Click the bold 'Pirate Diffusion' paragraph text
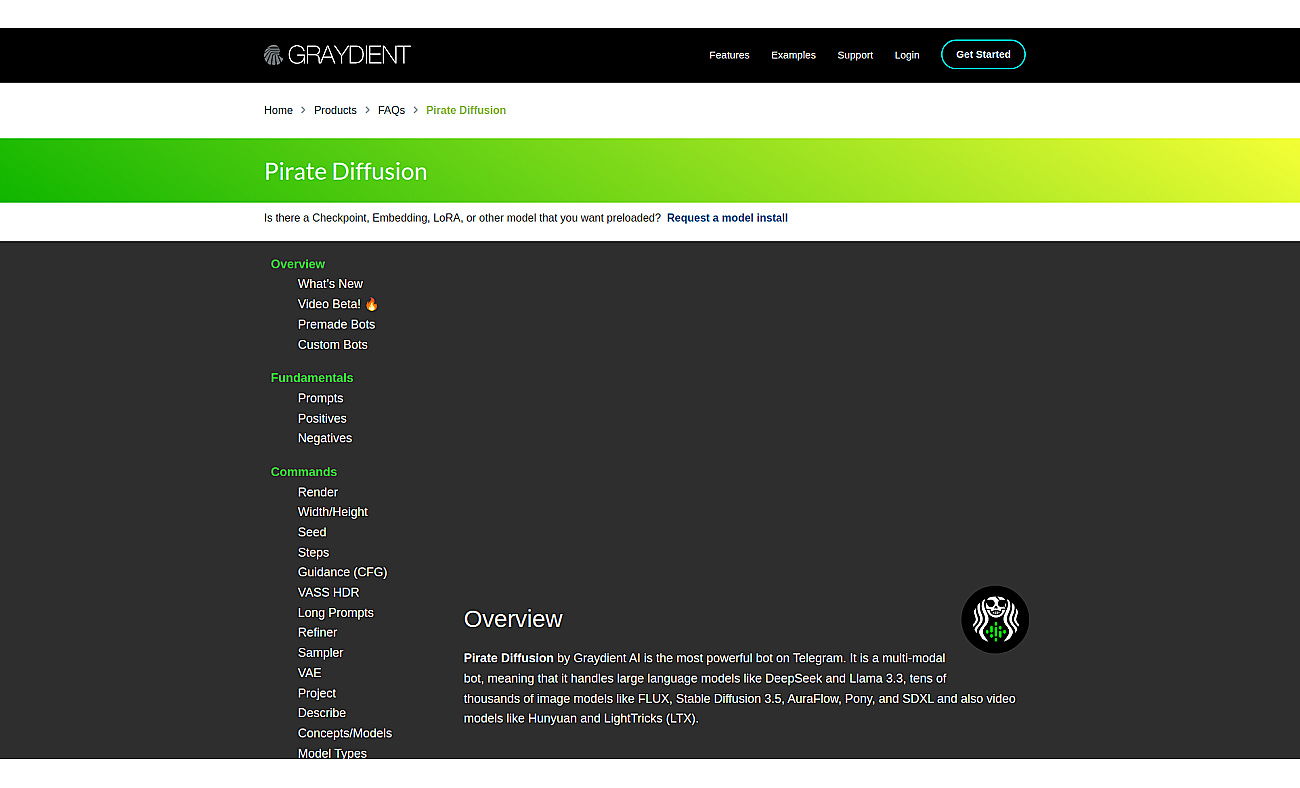The width and height of the screenshot is (1300, 788). click(x=508, y=658)
